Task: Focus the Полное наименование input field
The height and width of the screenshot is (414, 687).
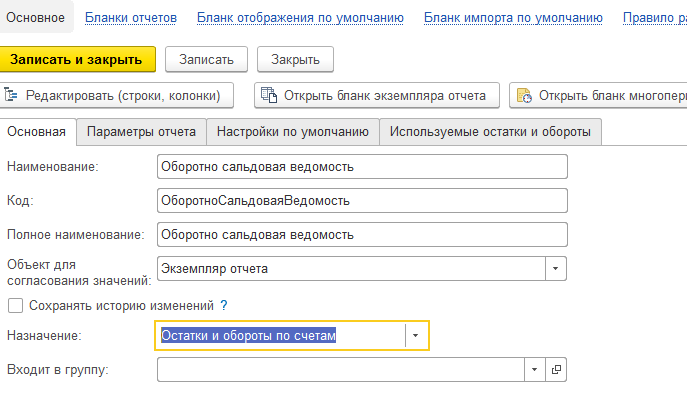Action: (x=362, y=234)
